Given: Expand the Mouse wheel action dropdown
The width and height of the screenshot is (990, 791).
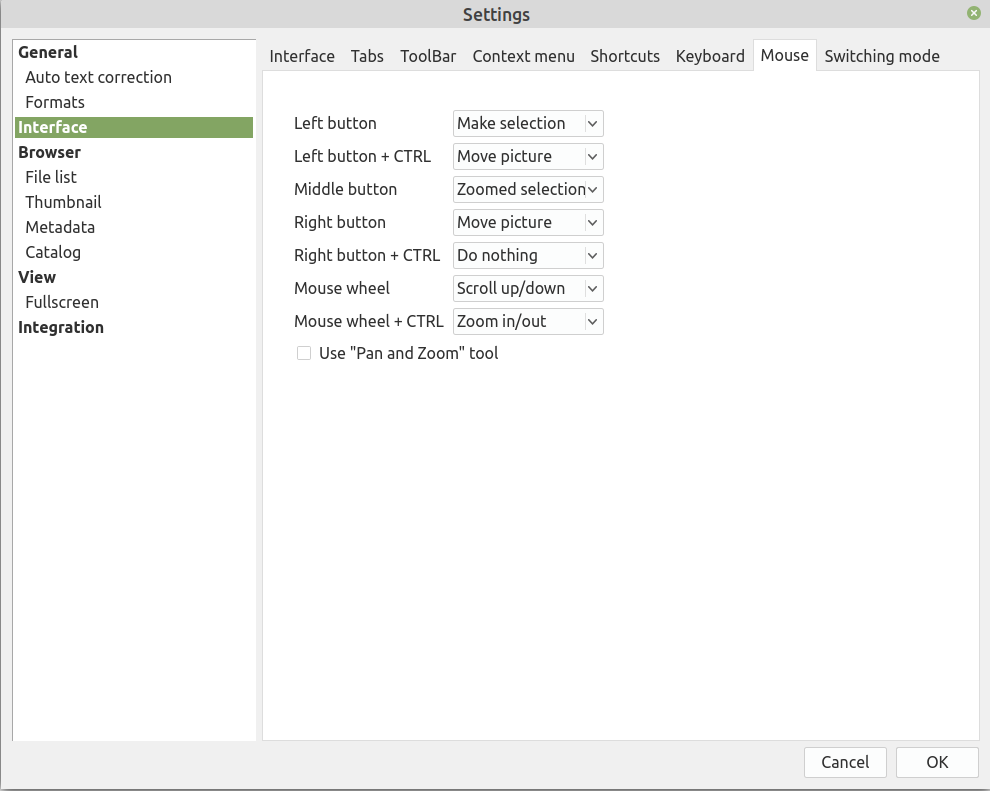Looking at the screenshot, I should (x=528, y=288).
